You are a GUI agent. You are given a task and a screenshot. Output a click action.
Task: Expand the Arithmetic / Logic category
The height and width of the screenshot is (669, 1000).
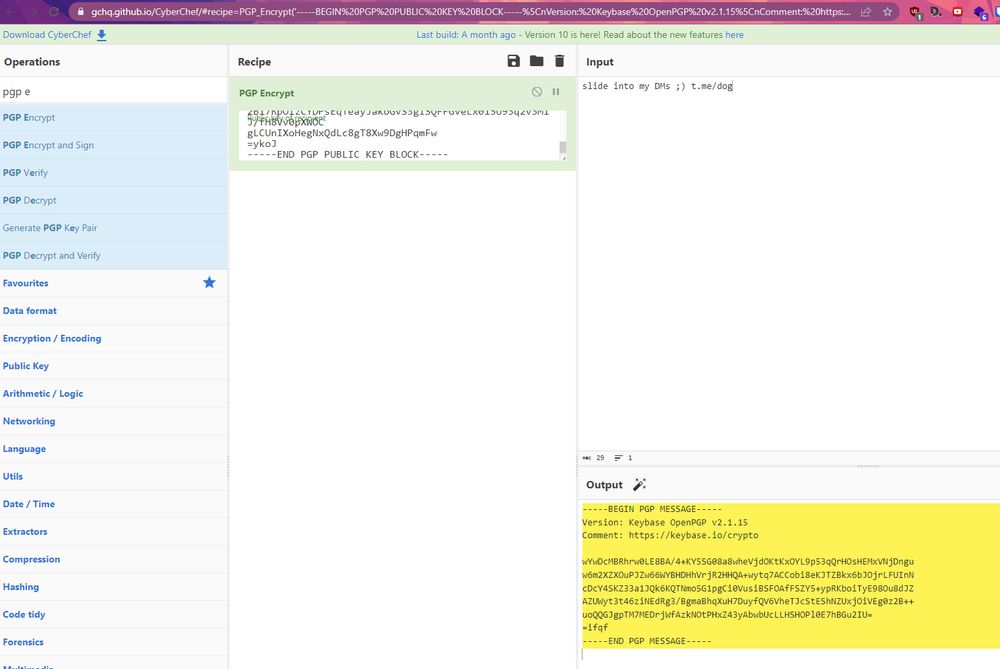114,393
